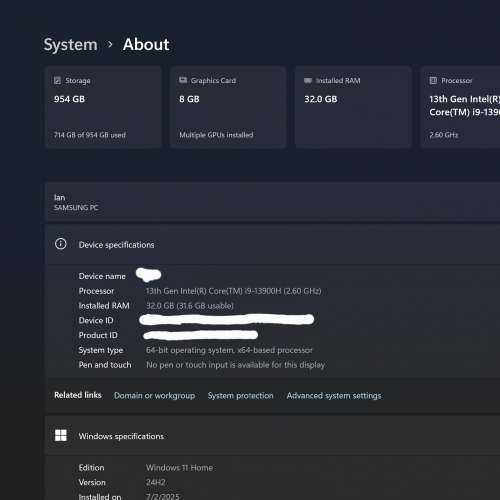Click the Installed RAM card icon
This screenshot has width=500, height=500.
(308, 80)
